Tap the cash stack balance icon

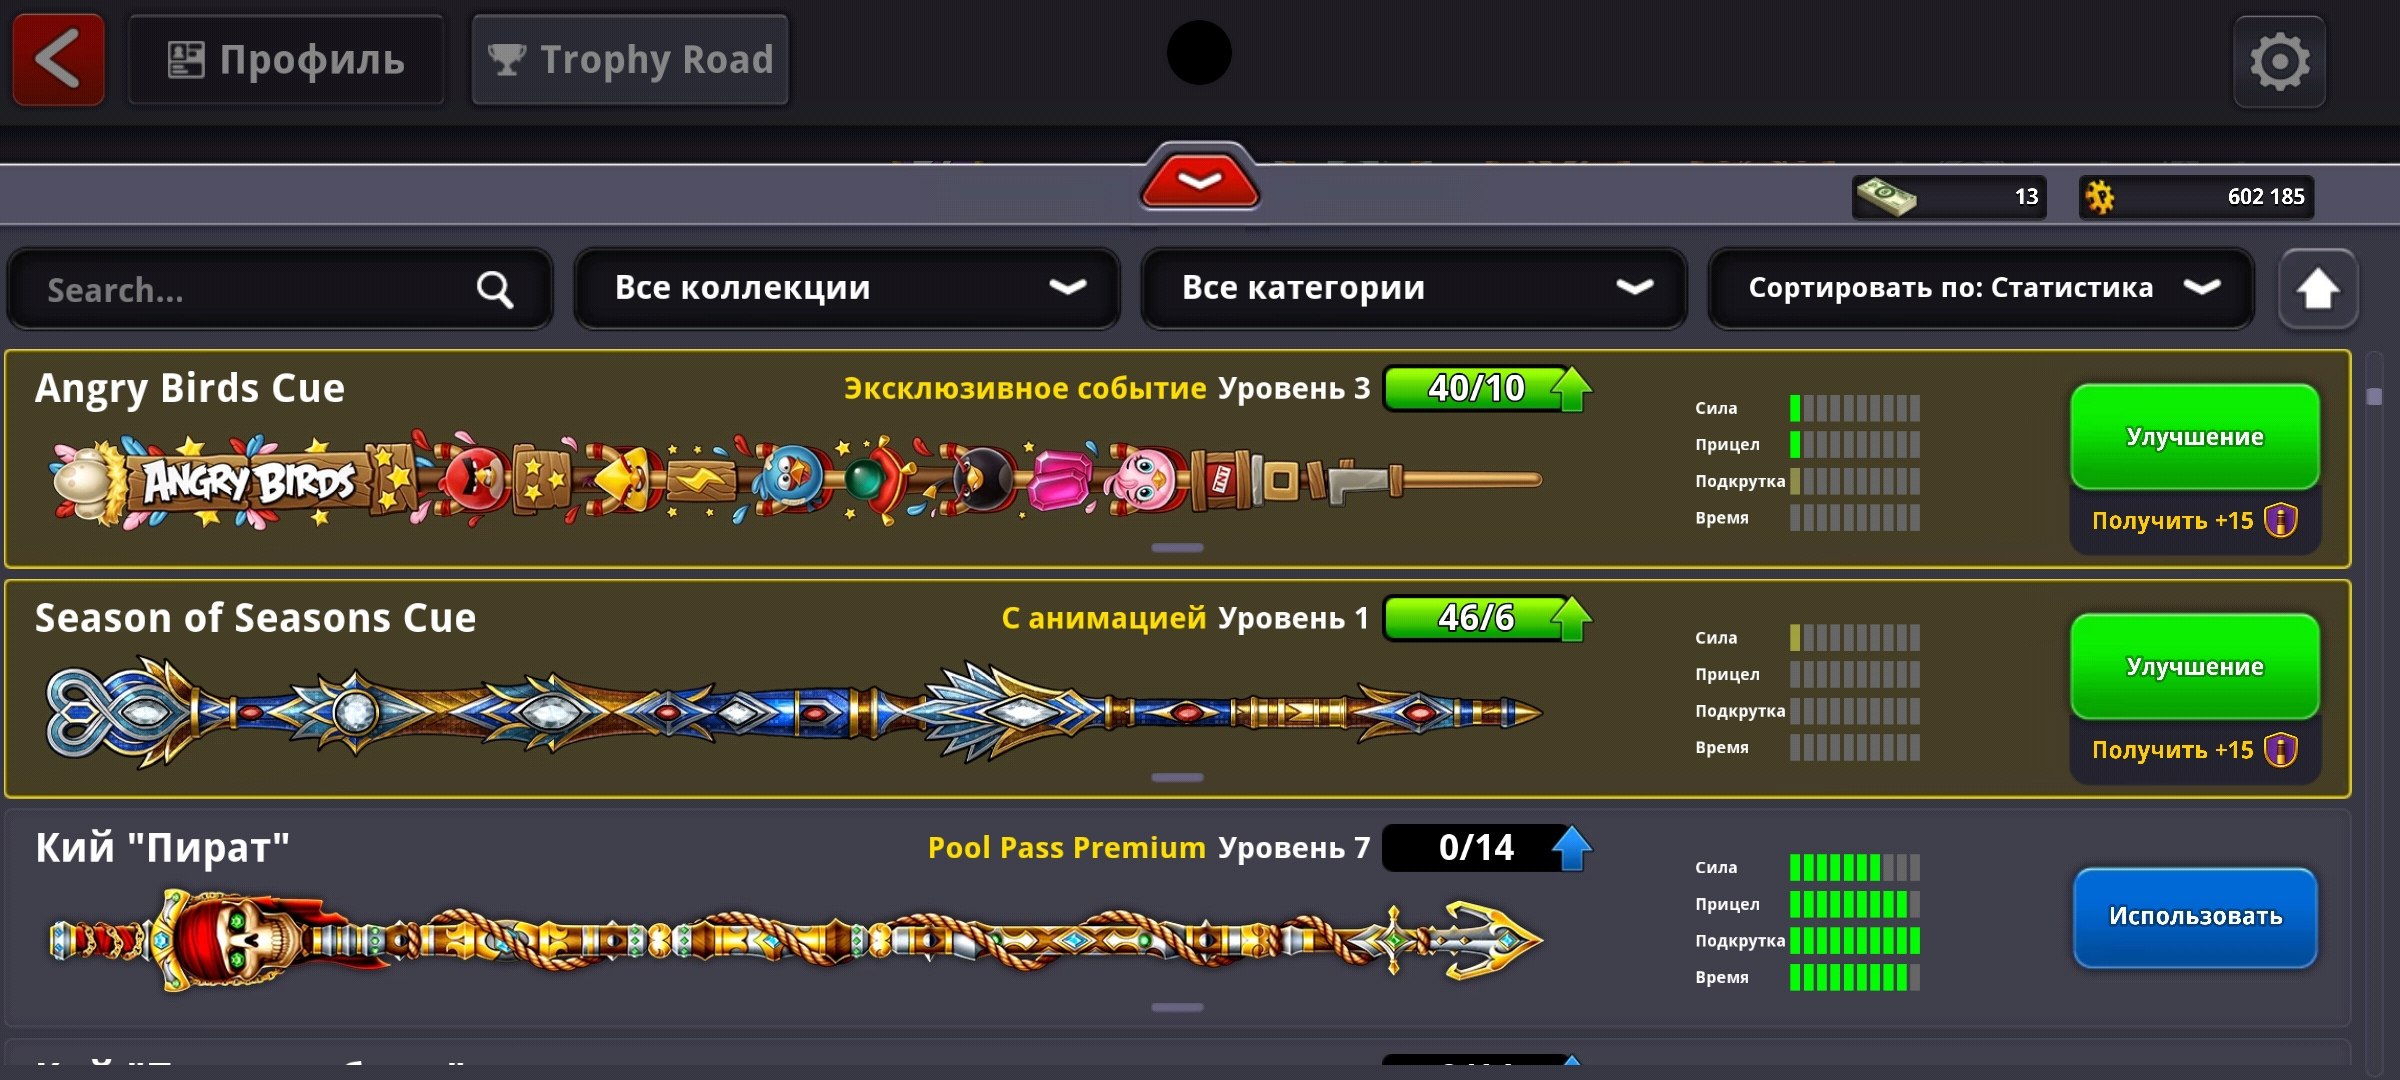tap(1886, 197)
